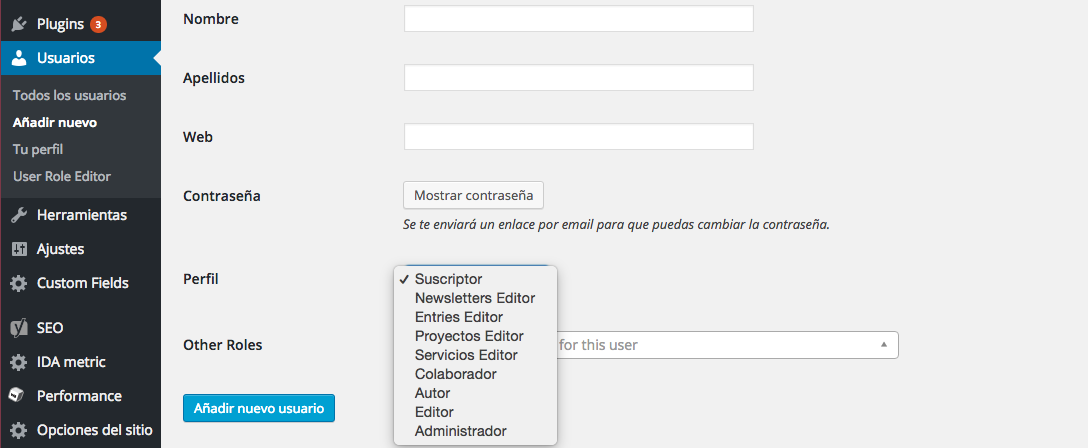Open the Herramientas menu

pos(80,215)
